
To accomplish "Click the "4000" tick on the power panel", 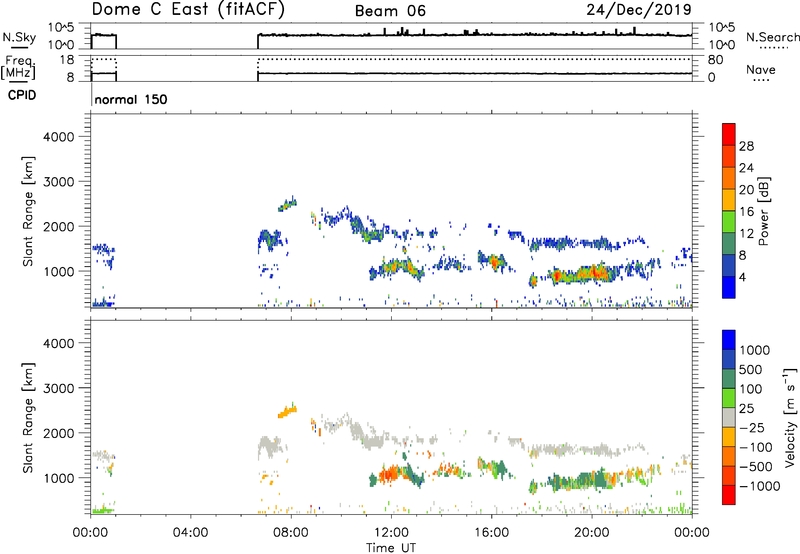I will (x=58, y=137).
